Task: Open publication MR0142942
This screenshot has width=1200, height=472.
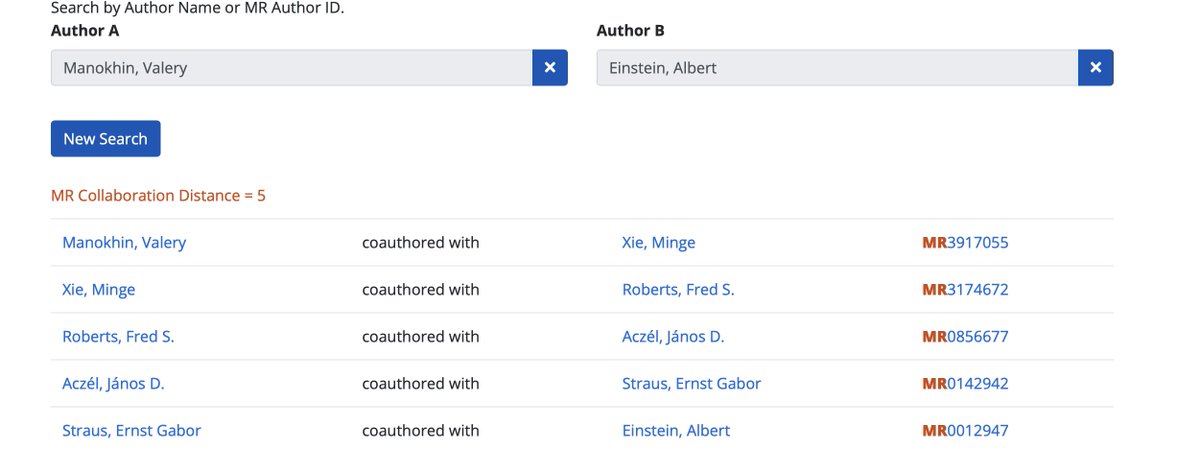Action: (965, 383)
